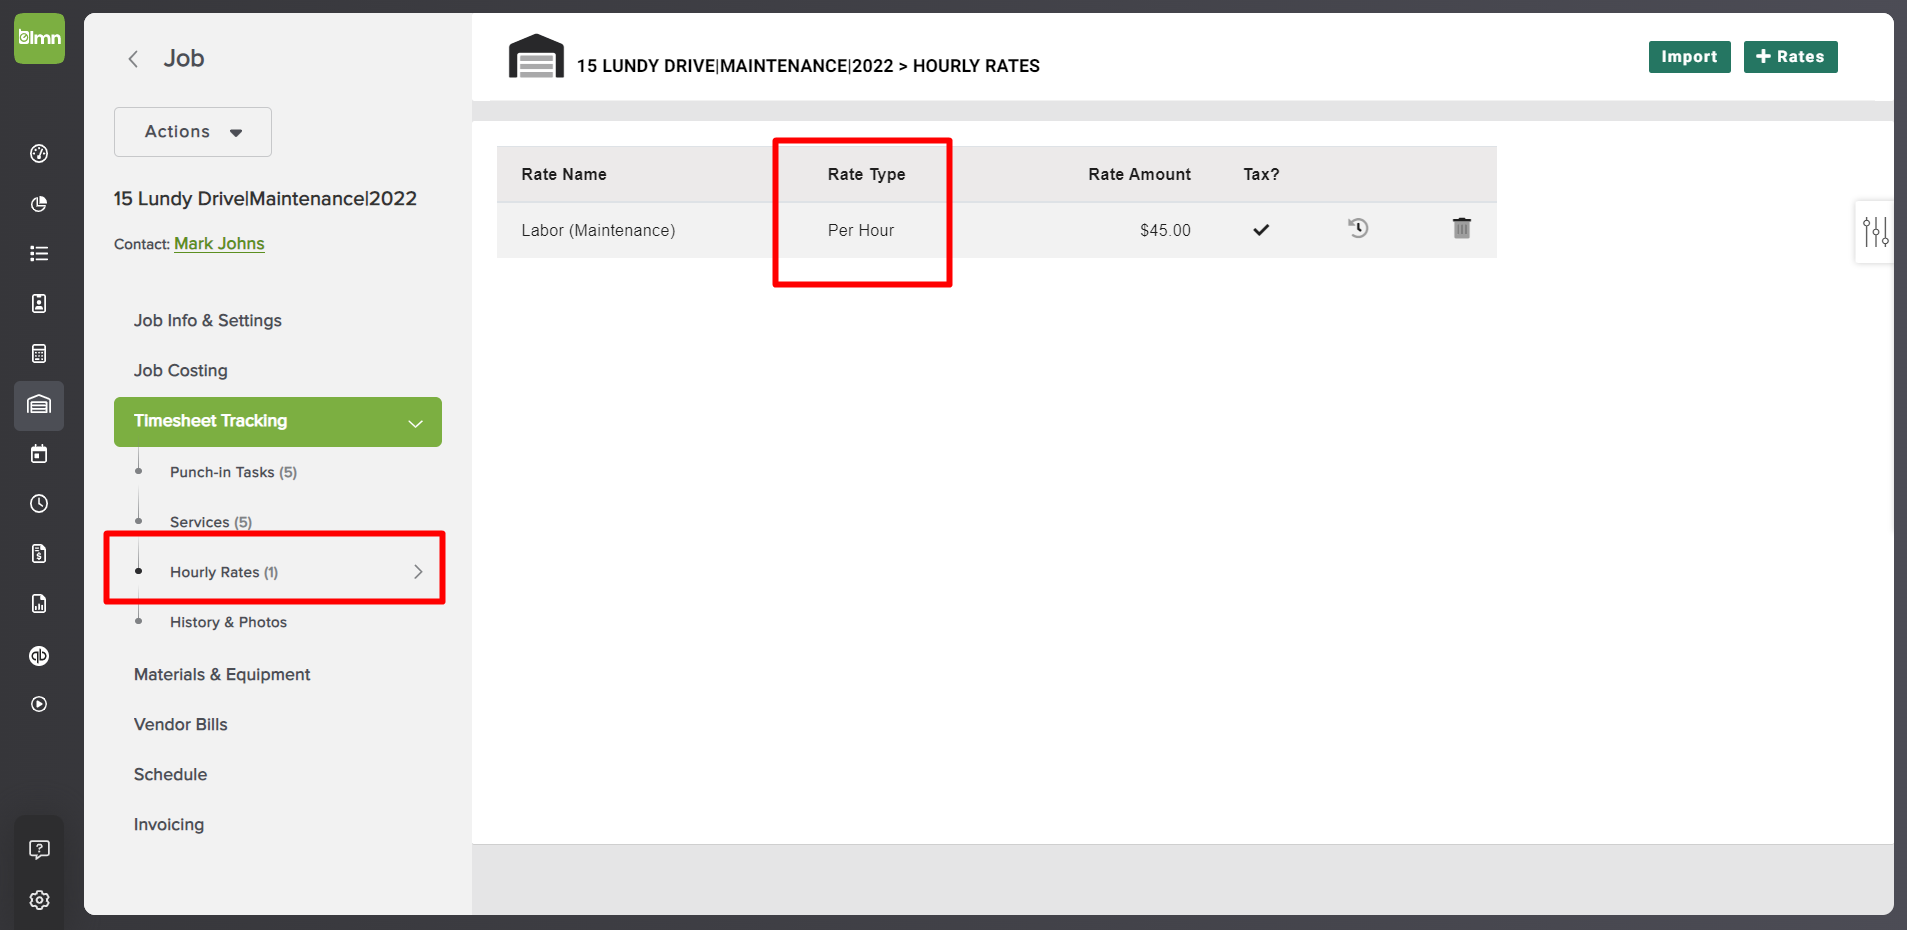The width and height of the screenshot is (1907, 930).
Task: Select the QuickBooks sync icon
Action: [x=38, y=656]
